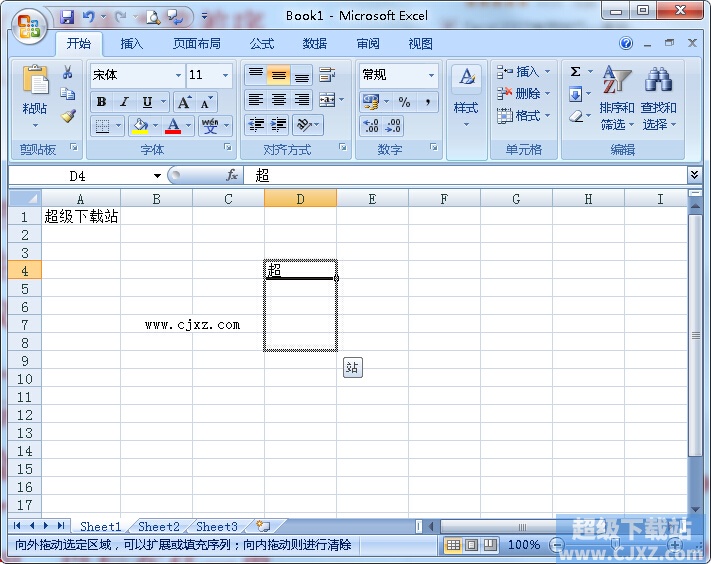The height and width of the screenshot is (564, 711).
Task: Toggle bold formatting
Action: pyautogui.click(x=102, y=102)
